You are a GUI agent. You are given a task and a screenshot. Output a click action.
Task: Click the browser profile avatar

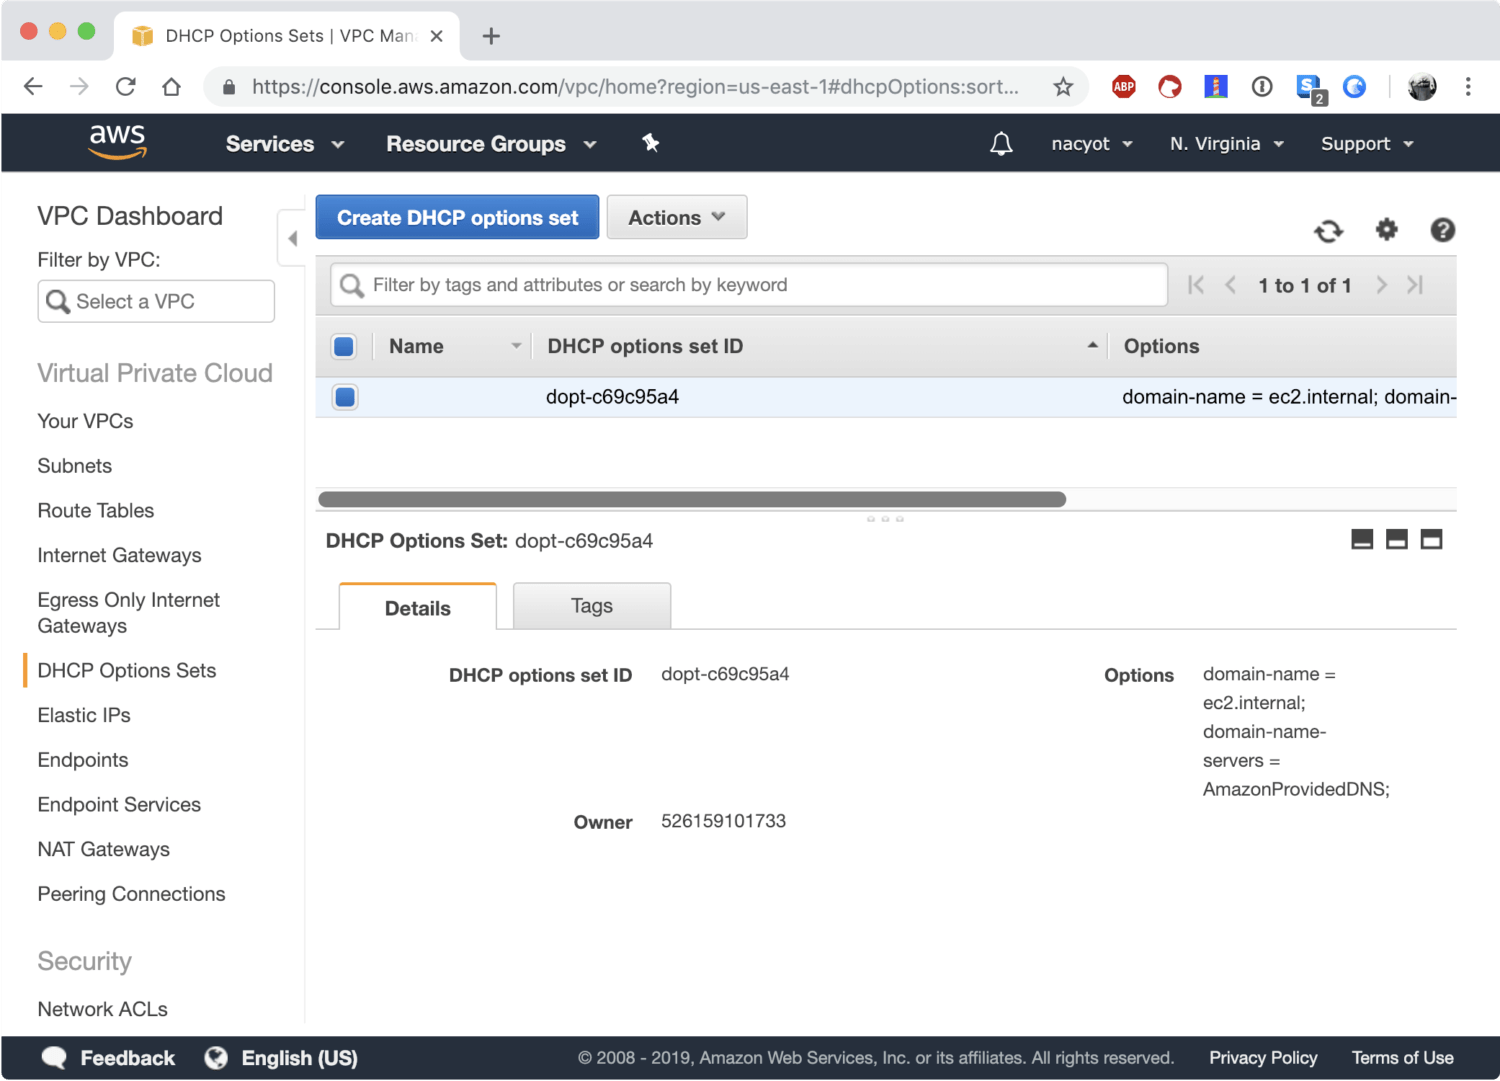point(1422,87)
